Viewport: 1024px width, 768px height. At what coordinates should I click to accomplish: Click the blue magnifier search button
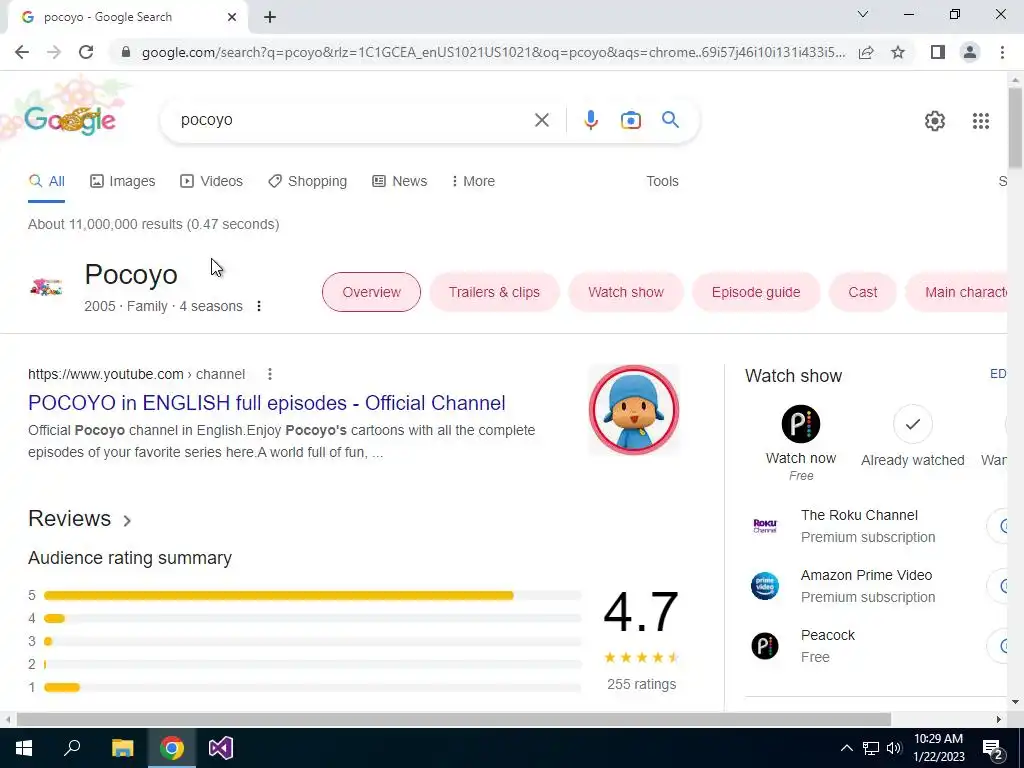point(670,120)
